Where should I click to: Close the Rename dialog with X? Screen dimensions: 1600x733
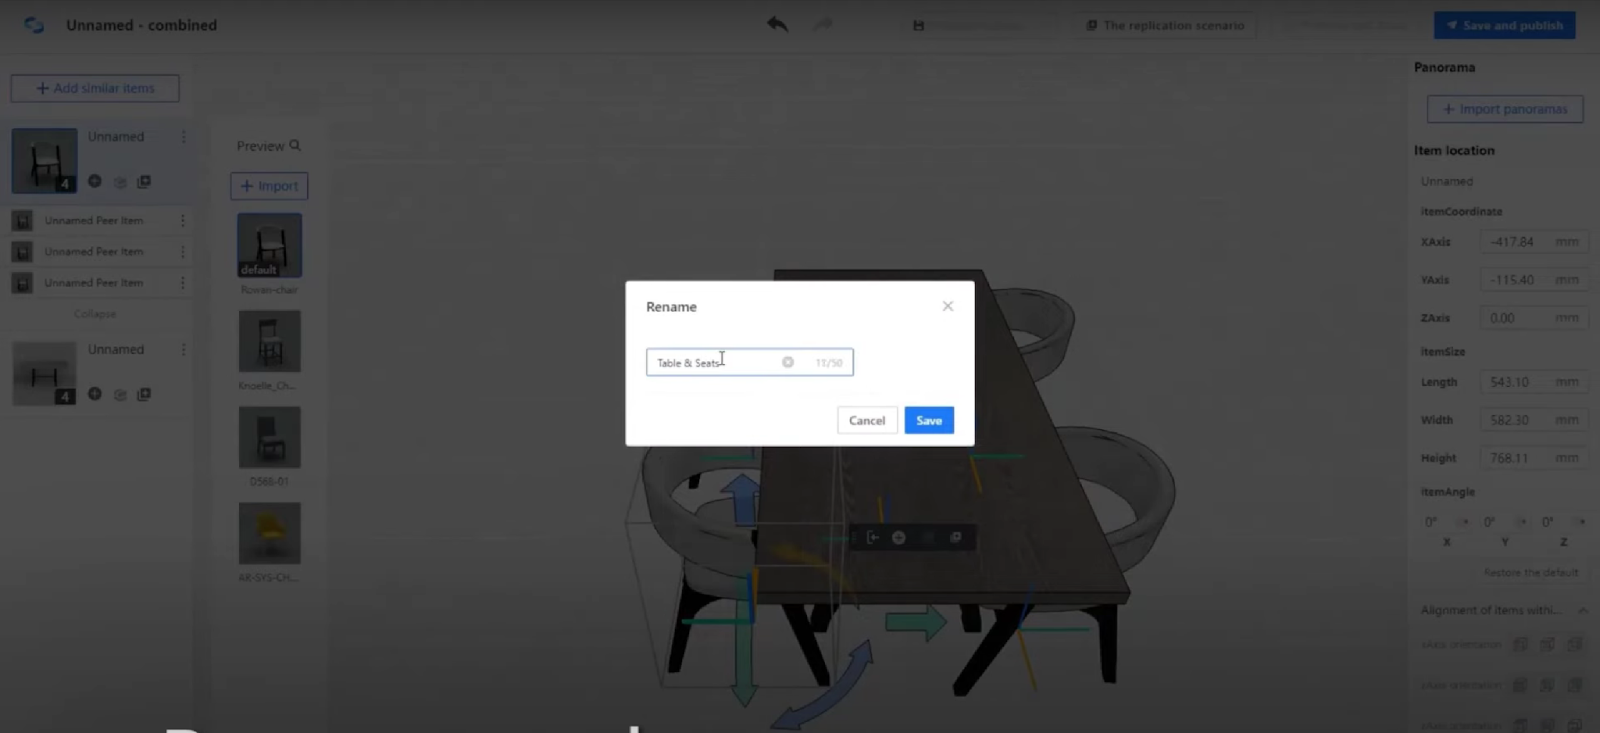(948, 306)
